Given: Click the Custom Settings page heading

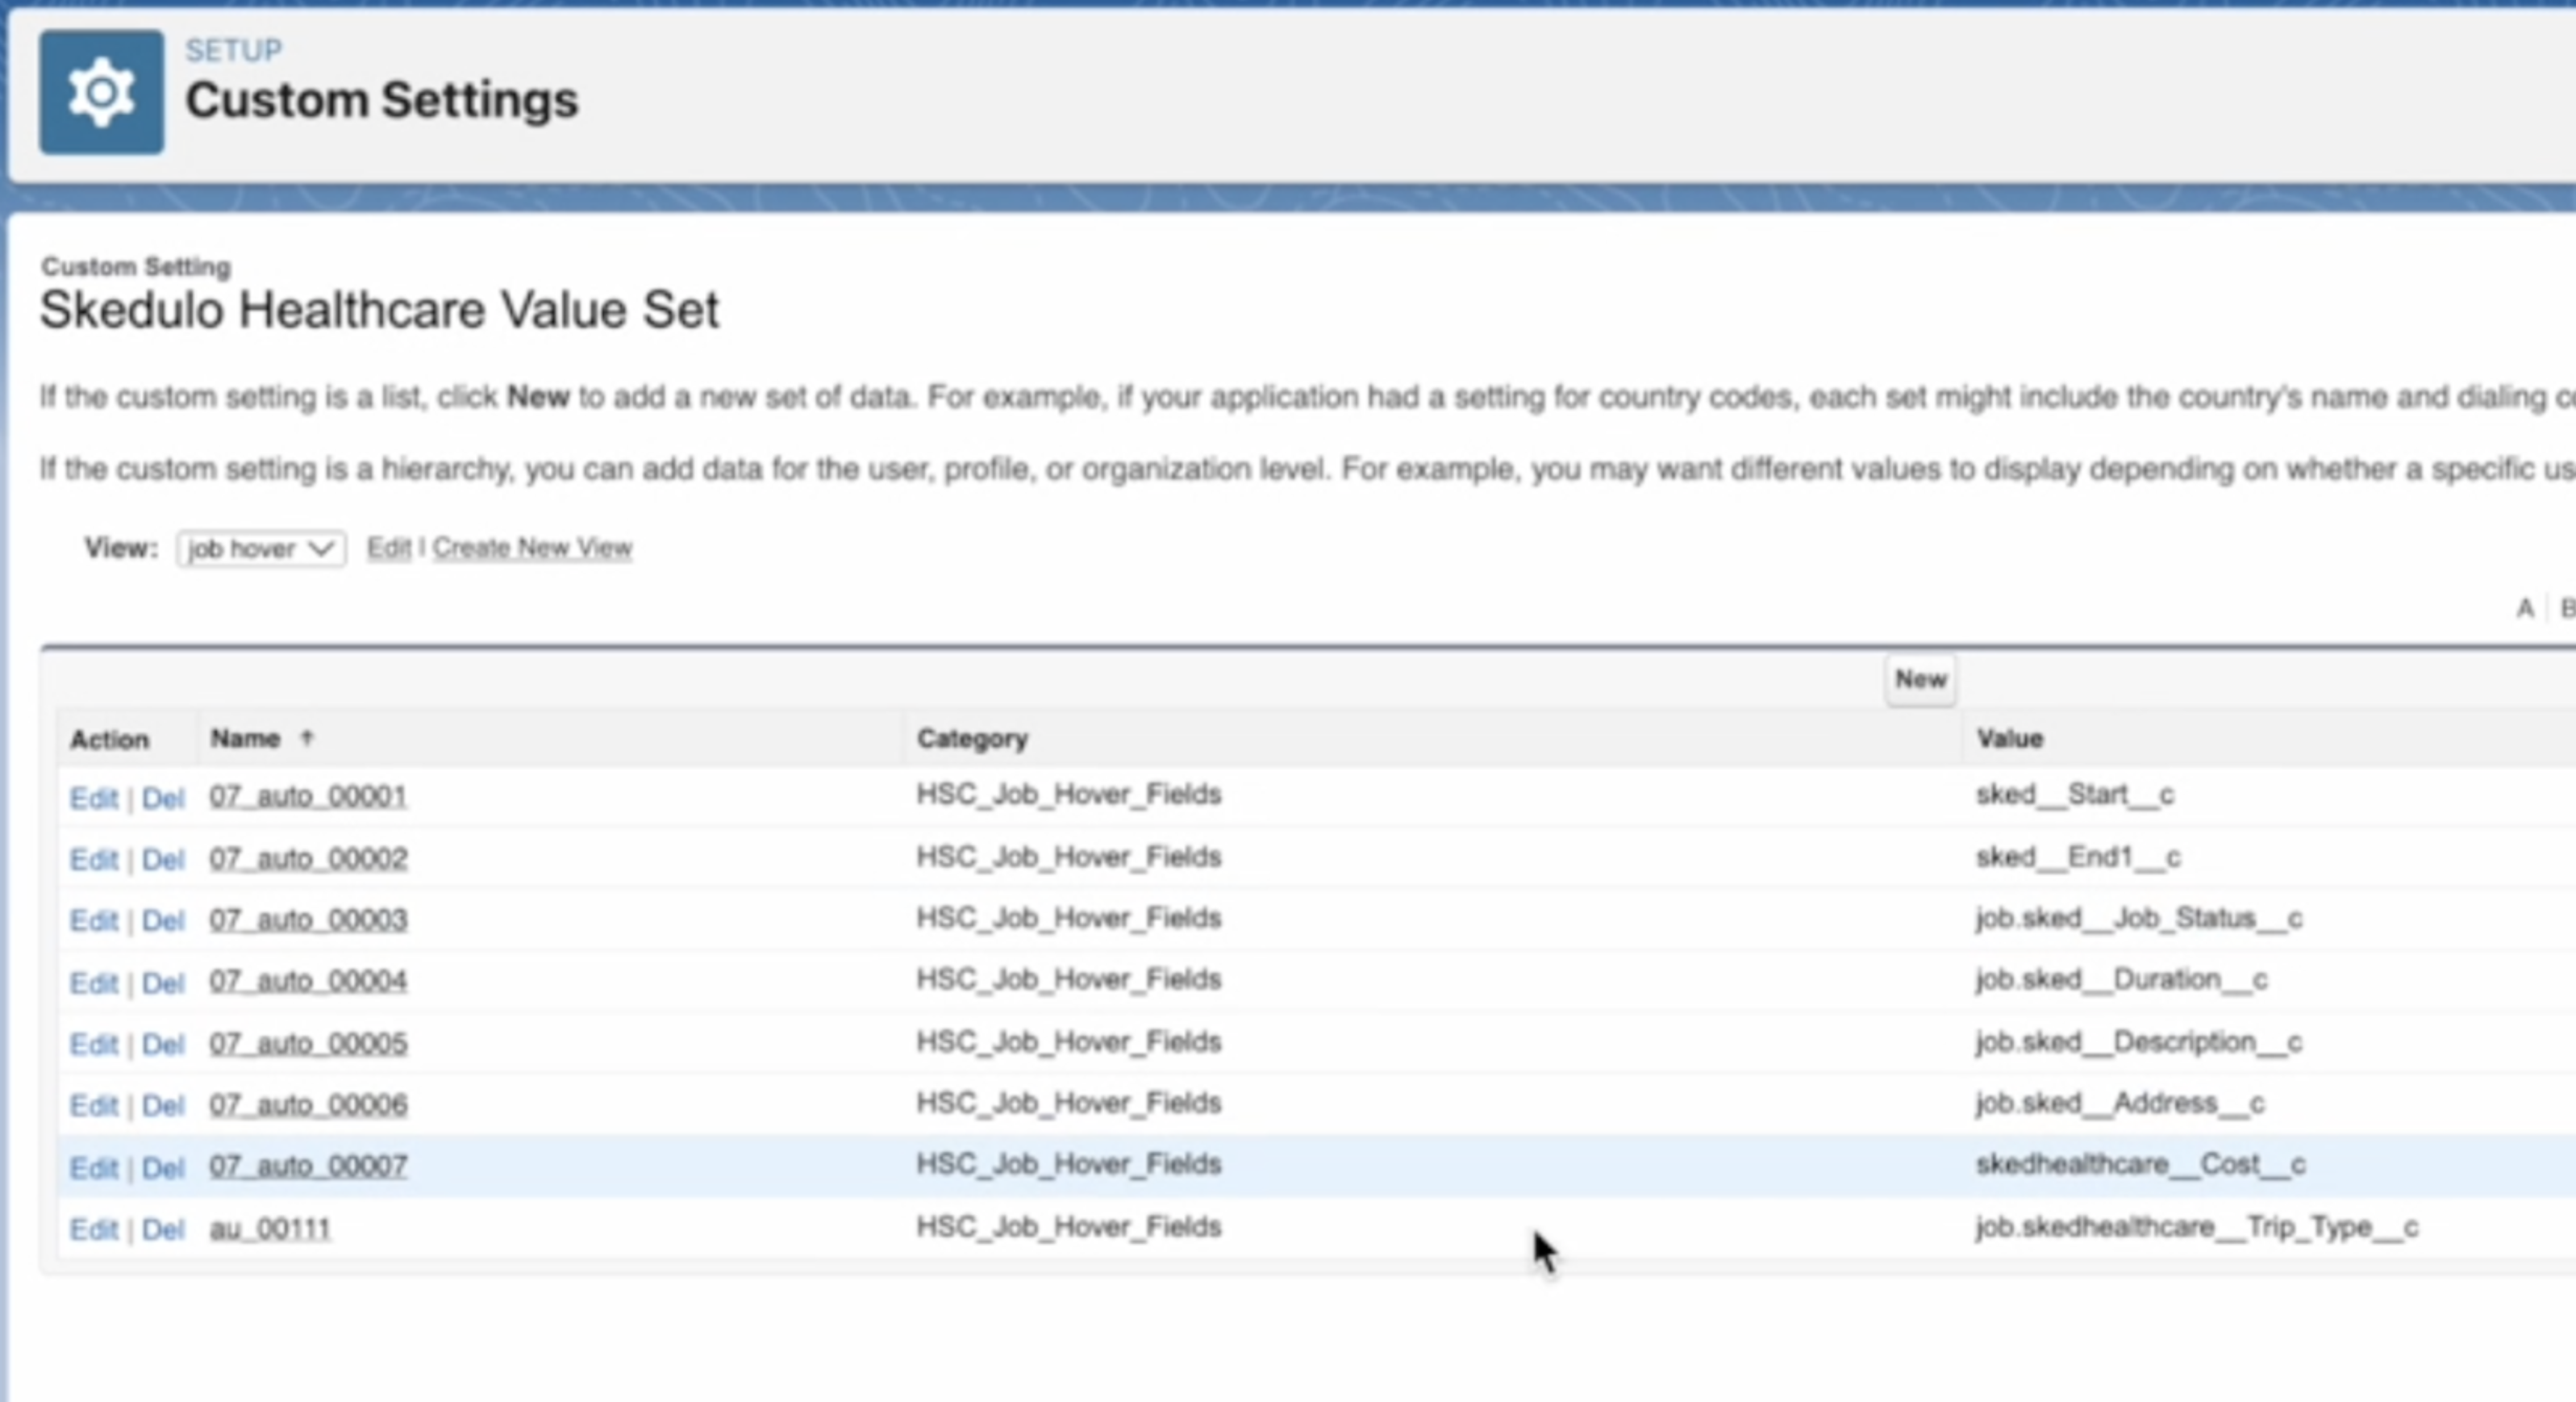Looking at the screenshot, I should [382, 100].
